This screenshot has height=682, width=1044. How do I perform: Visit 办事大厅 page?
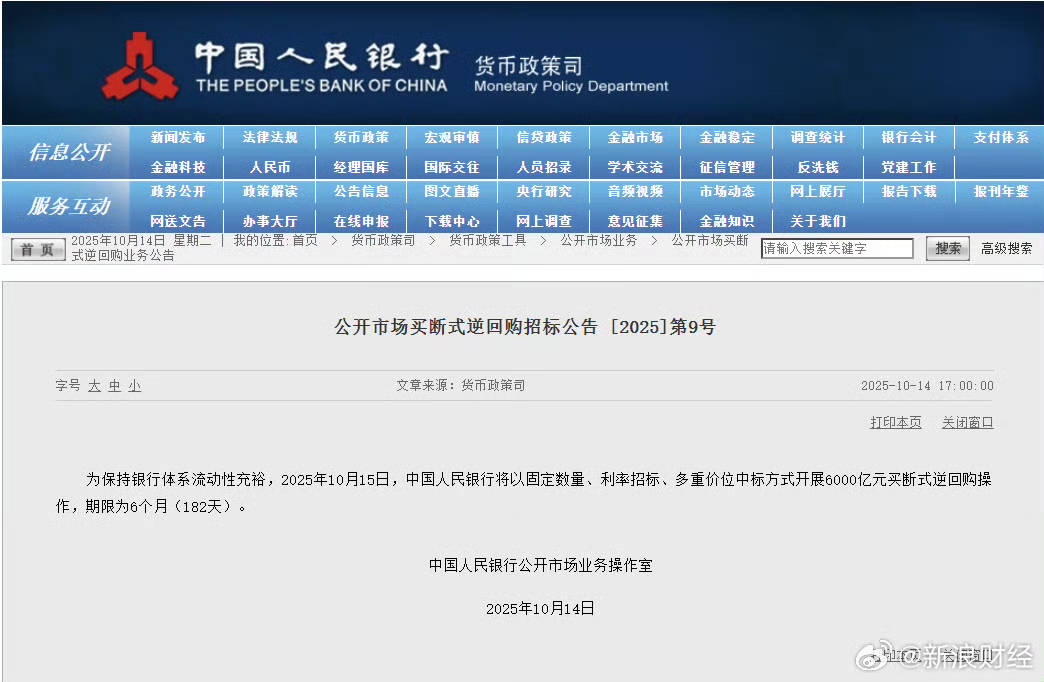[x=270, y=221]
